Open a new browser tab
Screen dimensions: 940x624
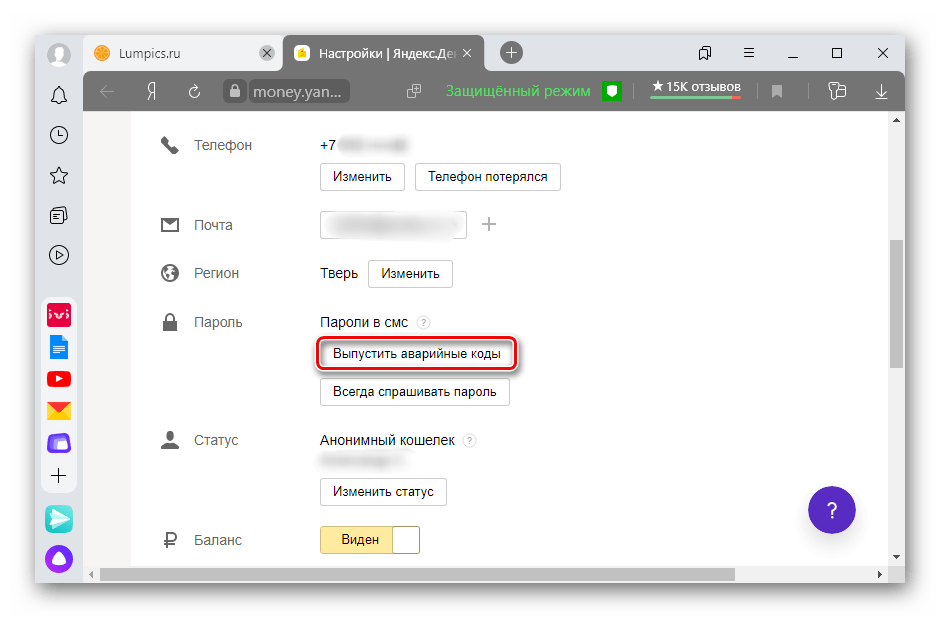(511, 53)
